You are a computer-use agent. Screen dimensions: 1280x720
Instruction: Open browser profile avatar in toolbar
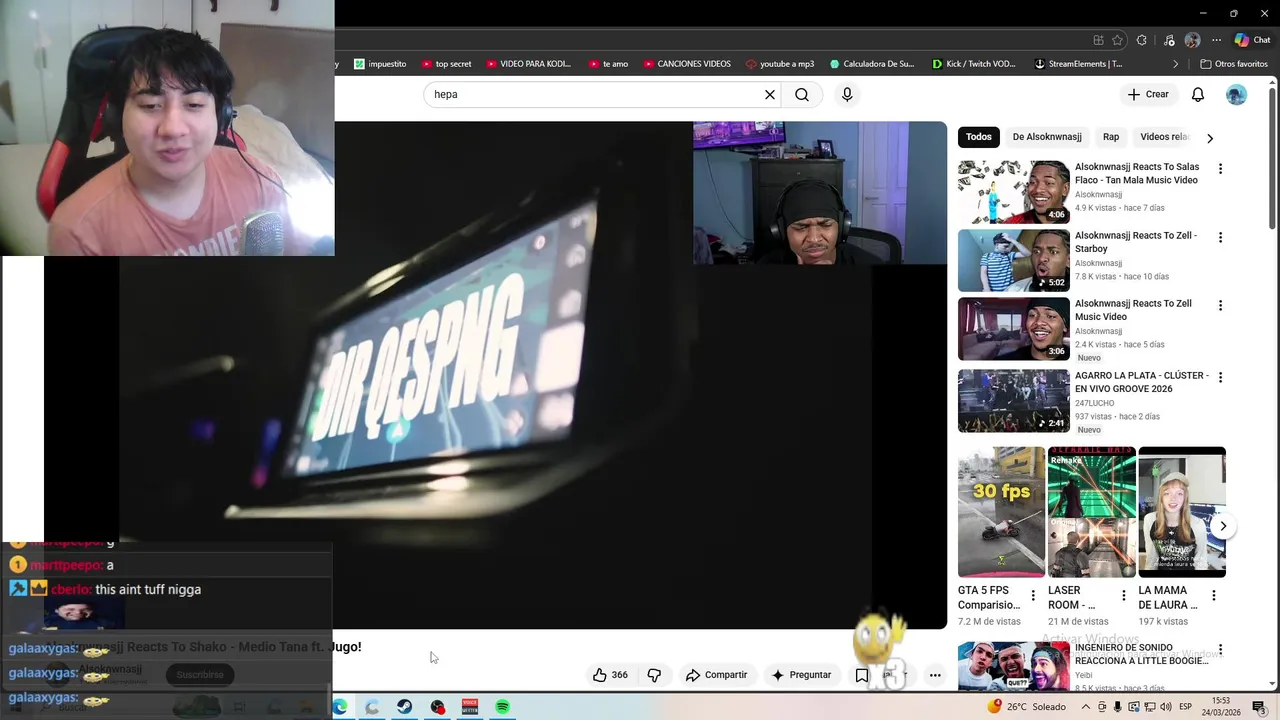[1192, 40]
